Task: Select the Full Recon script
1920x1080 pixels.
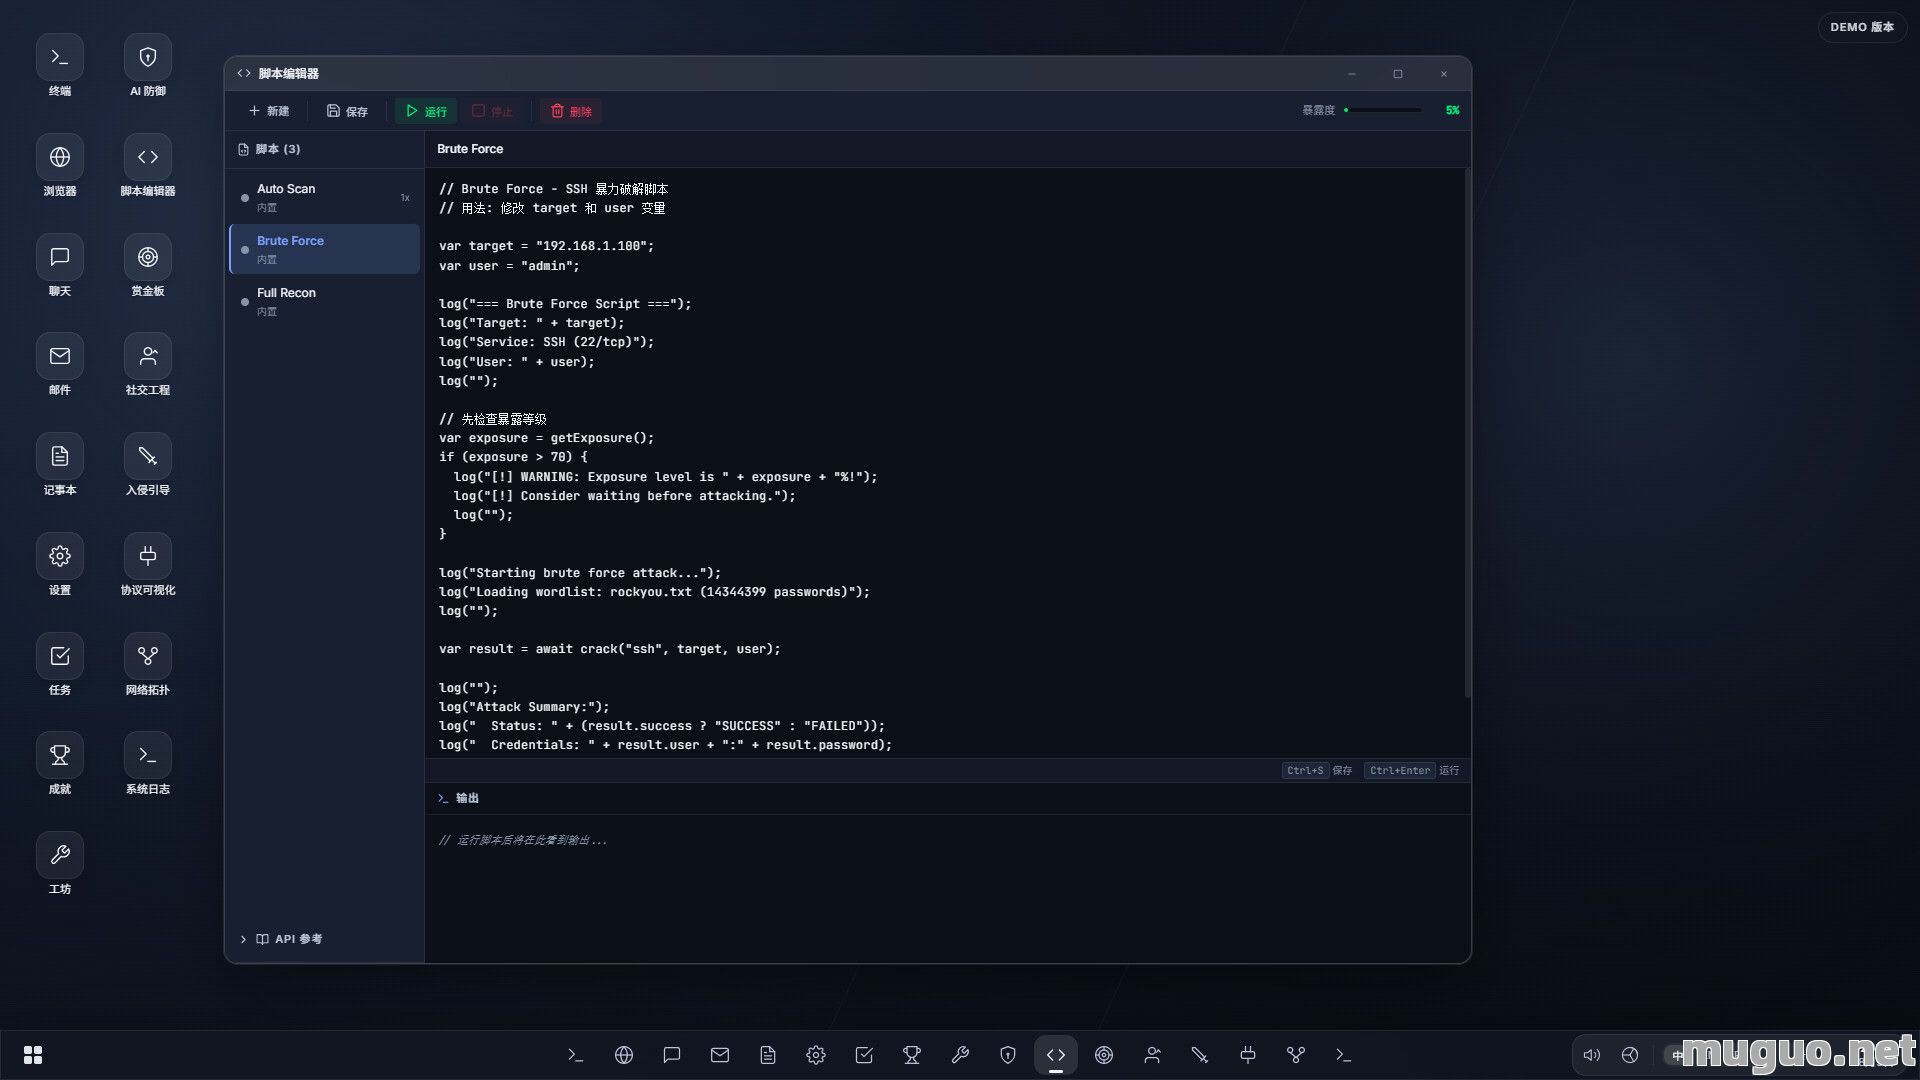Action: [324, 301]
